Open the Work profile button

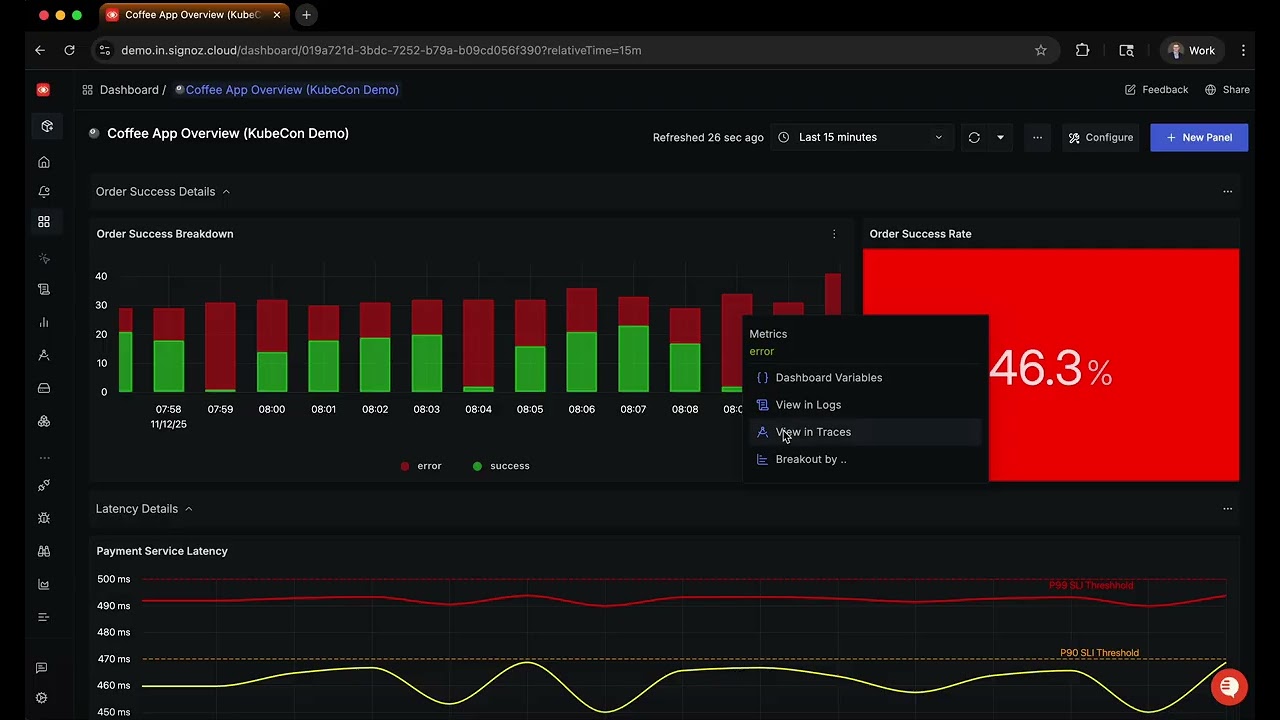[x=1192, y=50]
